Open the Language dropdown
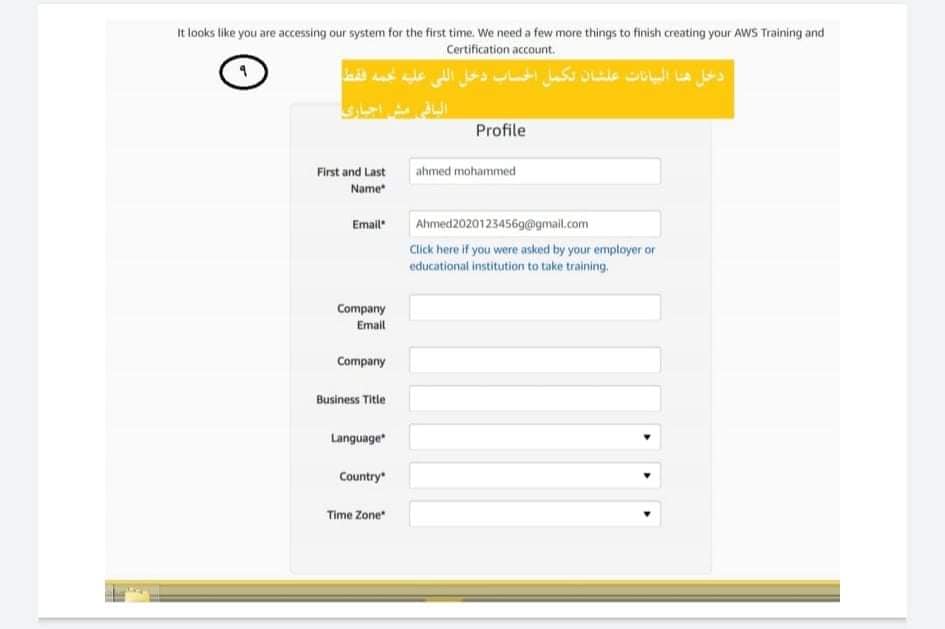 pyautogui.click(x=535, y=437)
